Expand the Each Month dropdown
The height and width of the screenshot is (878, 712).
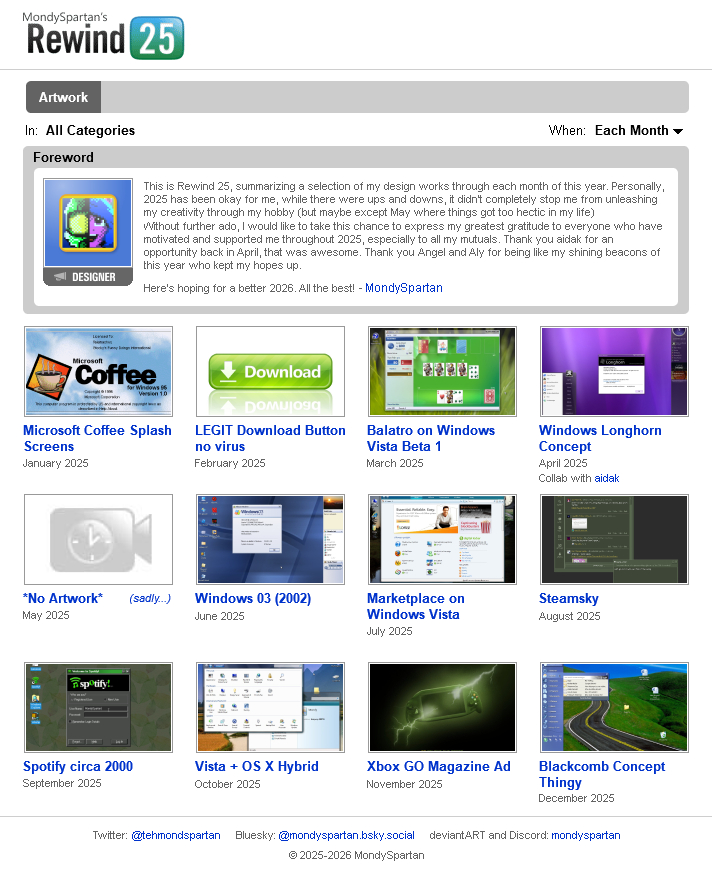click(638, 131)
